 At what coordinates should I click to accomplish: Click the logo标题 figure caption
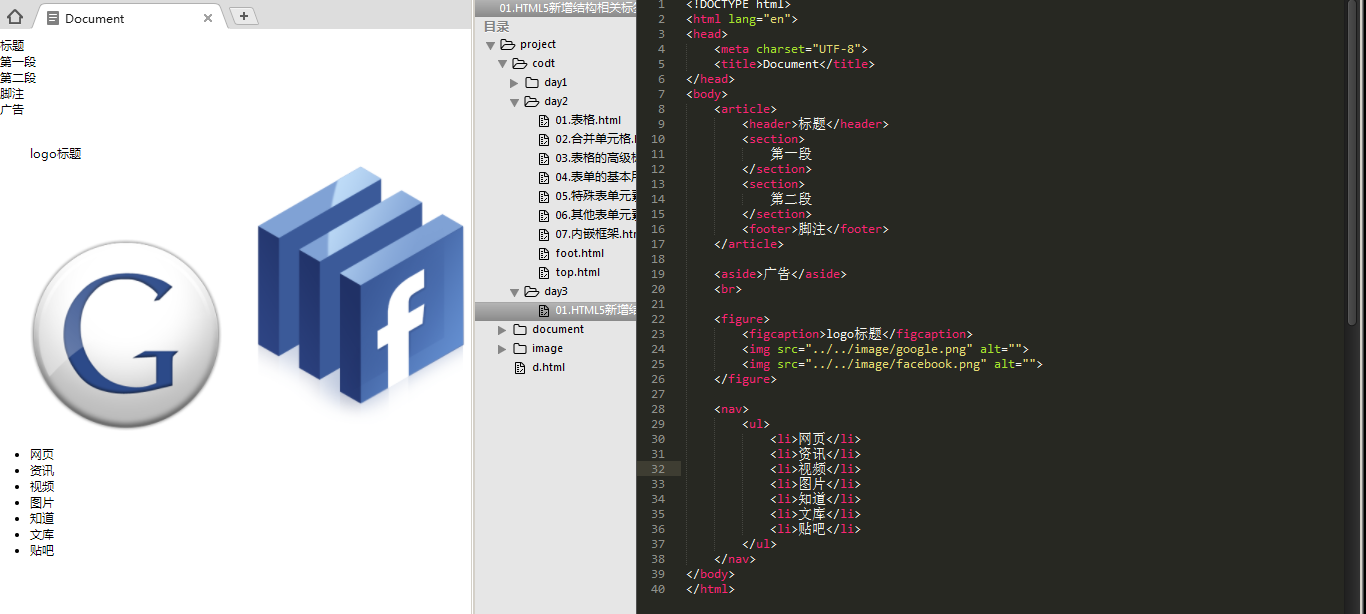[55, 154]
